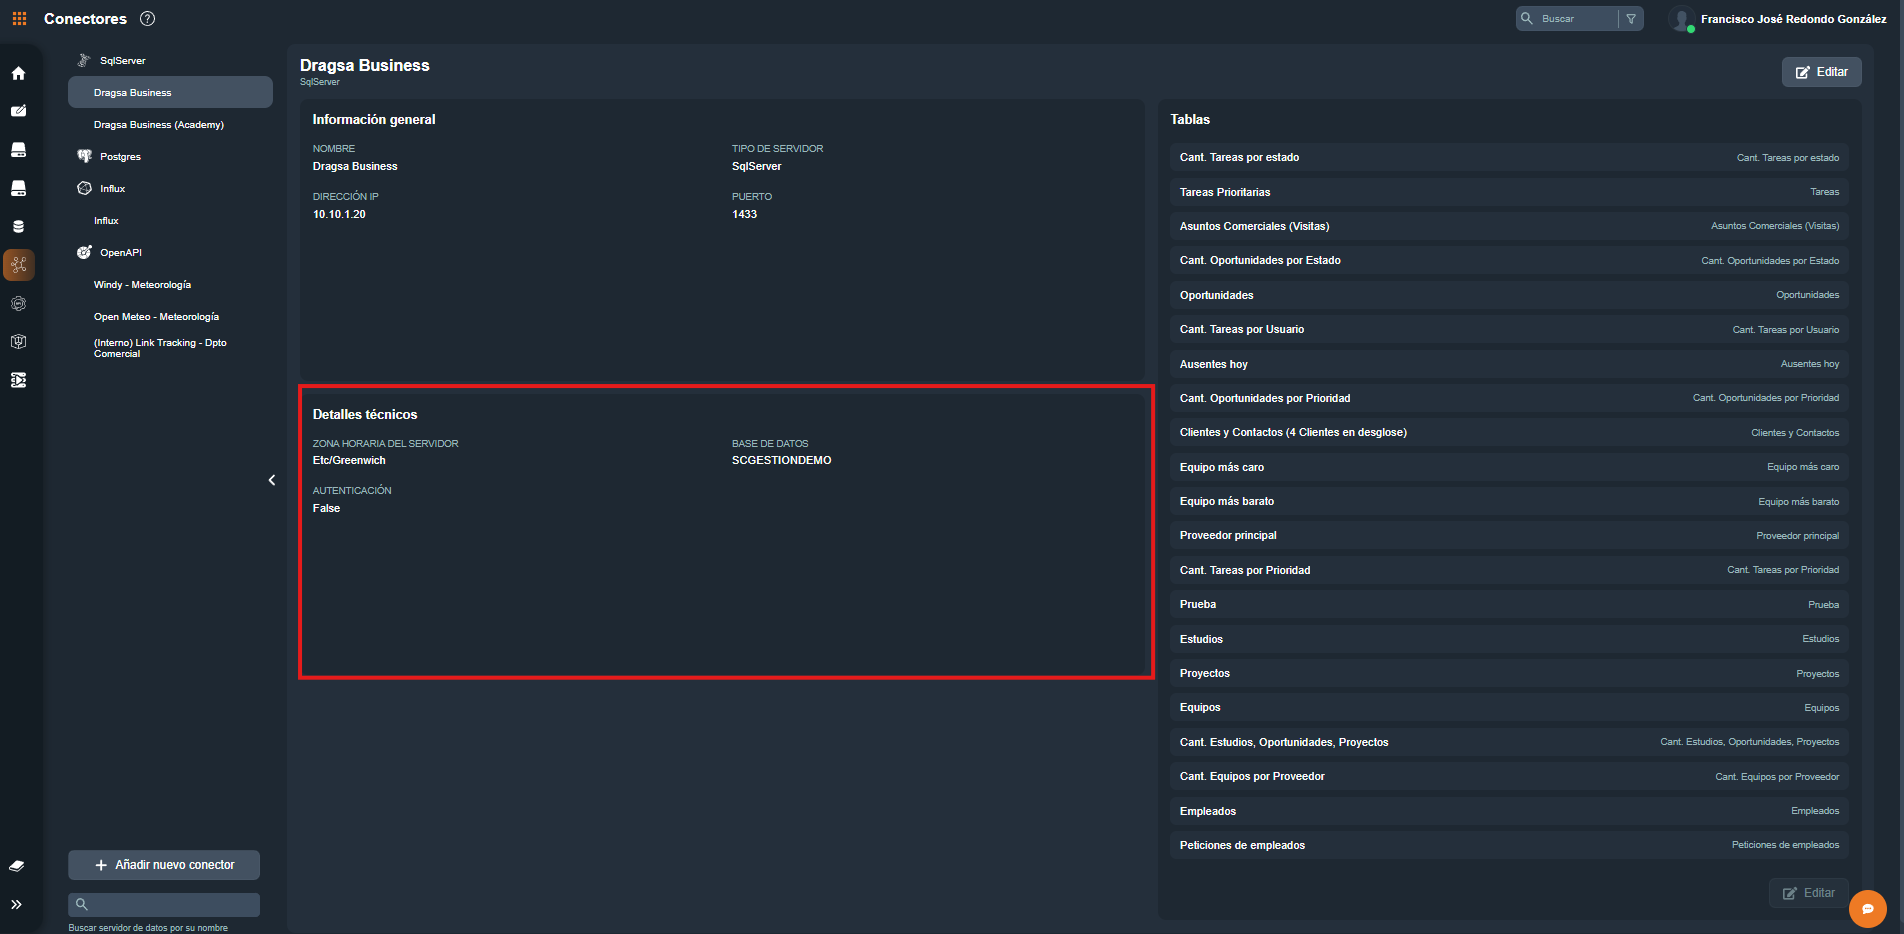Select Dragsa Business (Academy) connector
This screenshot has width=1904, height=934.
(x=159, y=125)
